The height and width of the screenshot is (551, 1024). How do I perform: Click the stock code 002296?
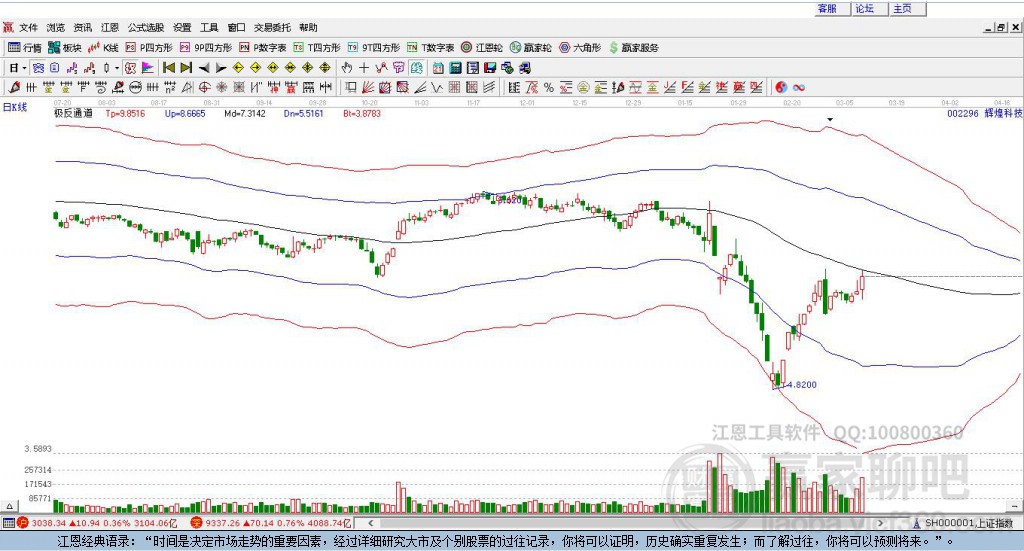point(963,114)
